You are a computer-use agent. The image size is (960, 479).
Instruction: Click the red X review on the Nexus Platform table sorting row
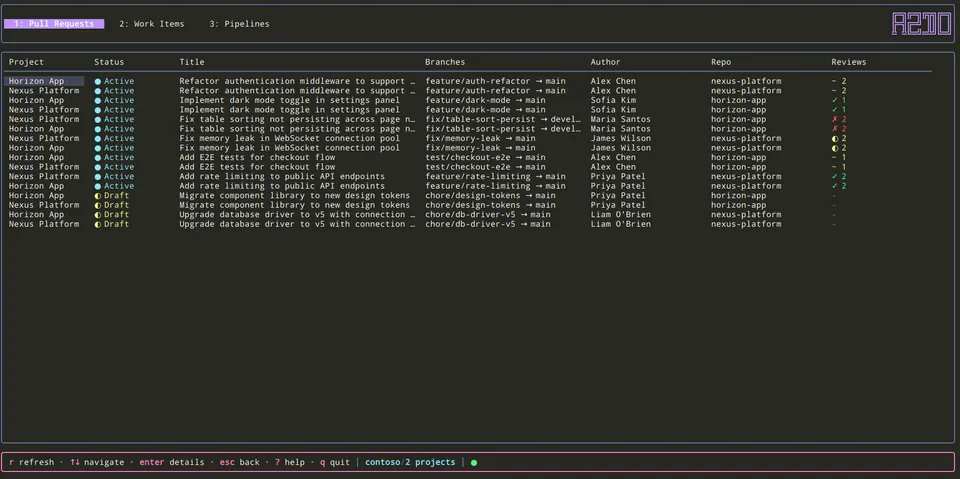coord(834,119)
